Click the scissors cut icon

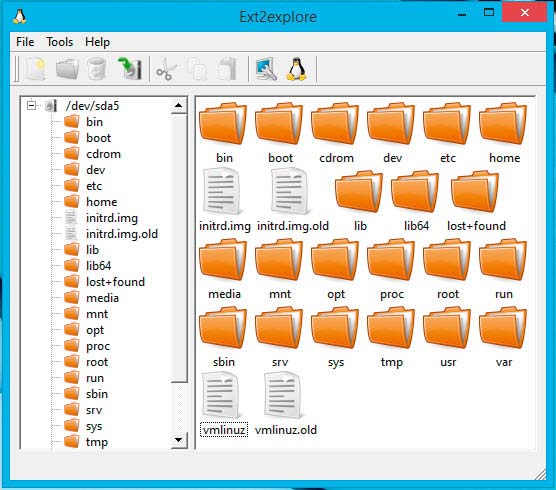(x=166, y=69)
